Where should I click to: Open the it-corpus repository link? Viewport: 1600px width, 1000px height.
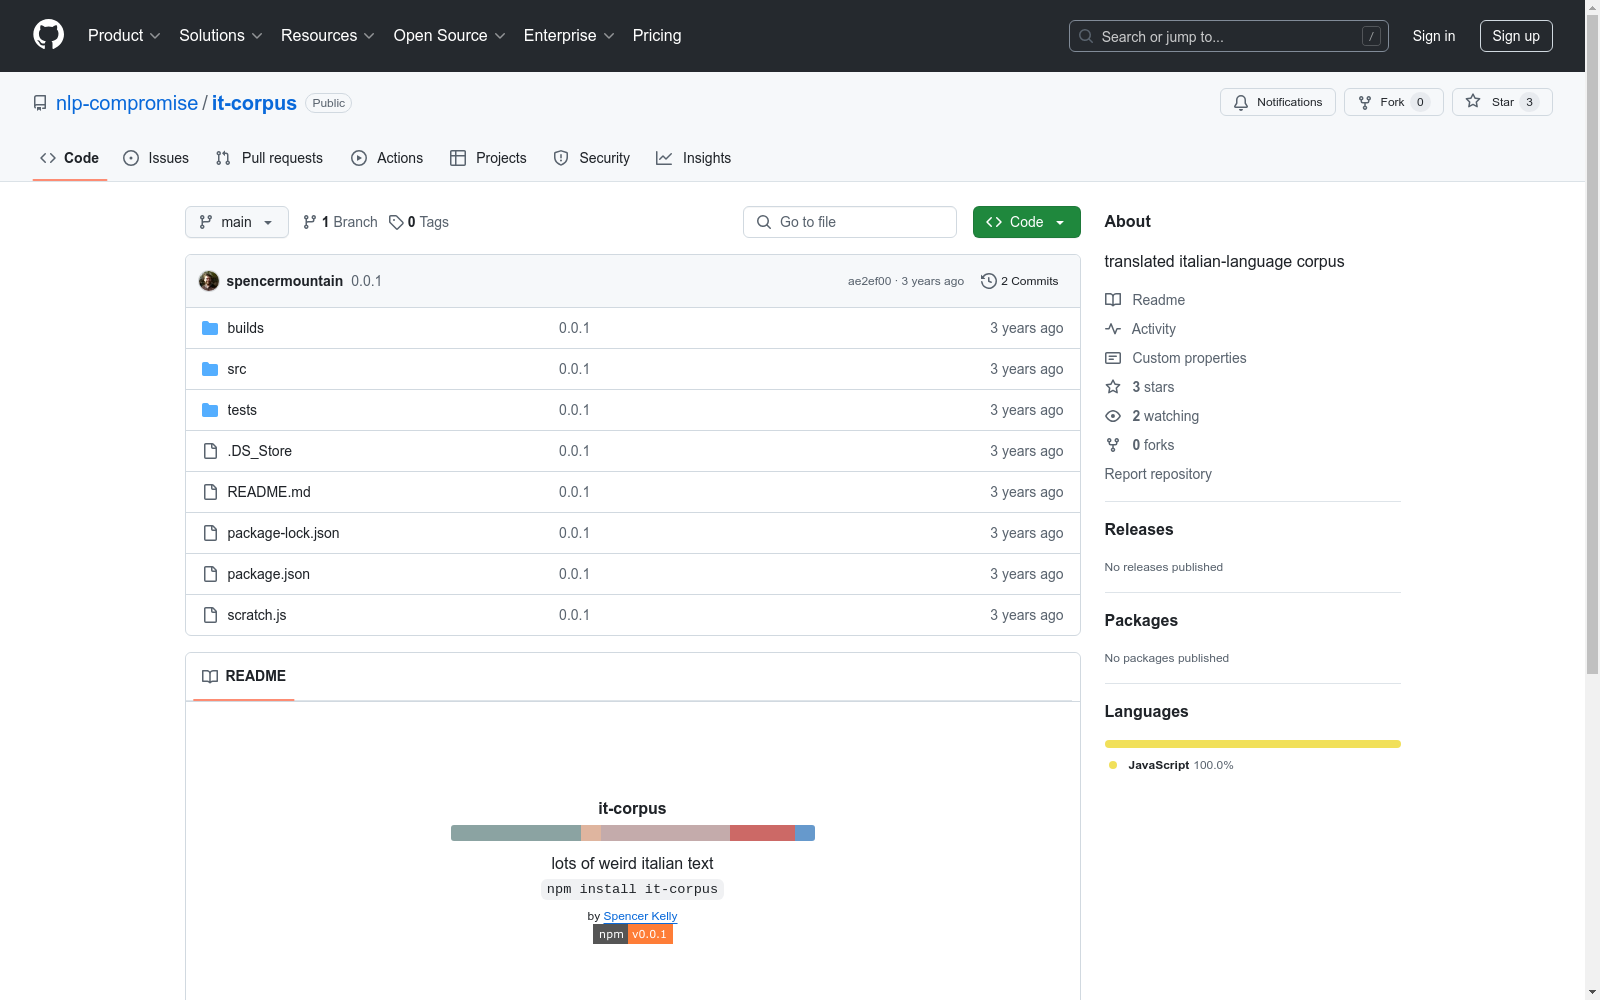(254, 103)
